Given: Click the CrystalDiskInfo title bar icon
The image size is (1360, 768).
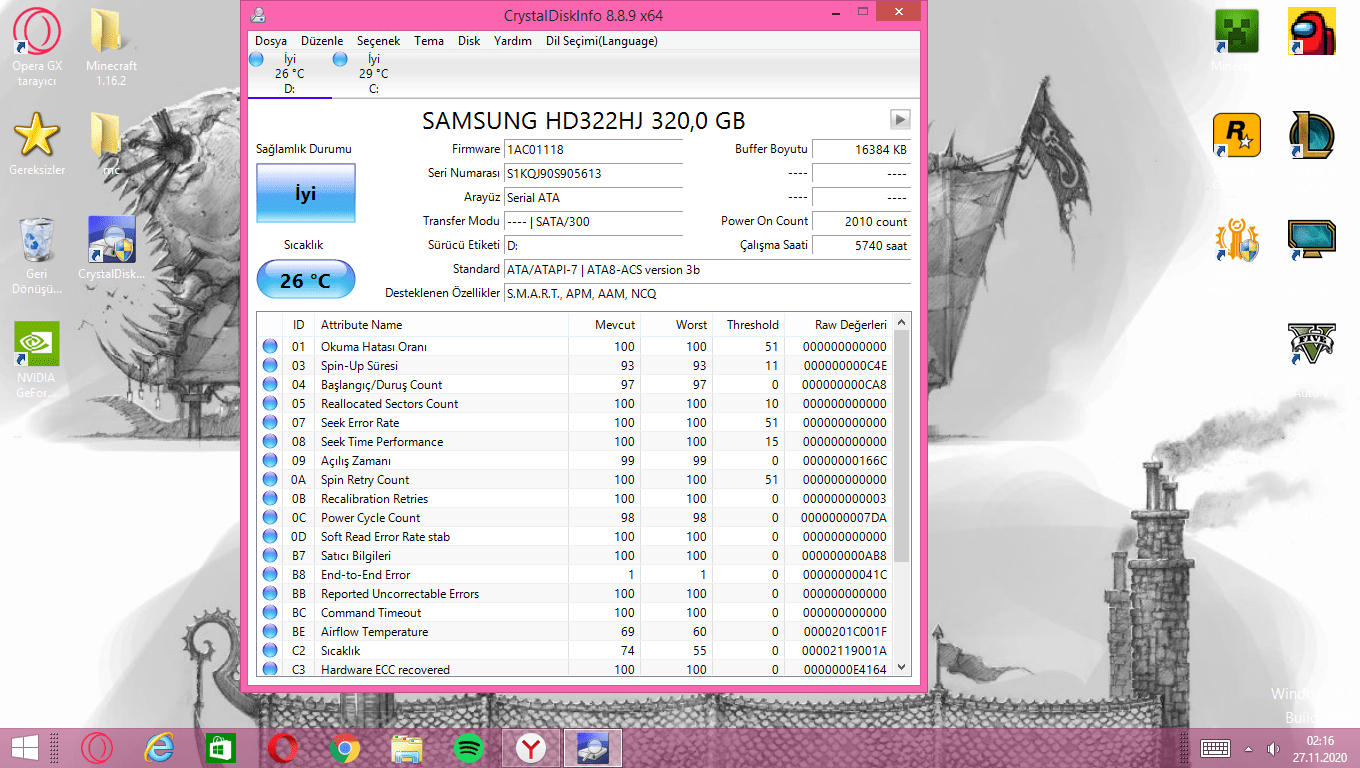Looking at the screenshot, I should [258, 15].
